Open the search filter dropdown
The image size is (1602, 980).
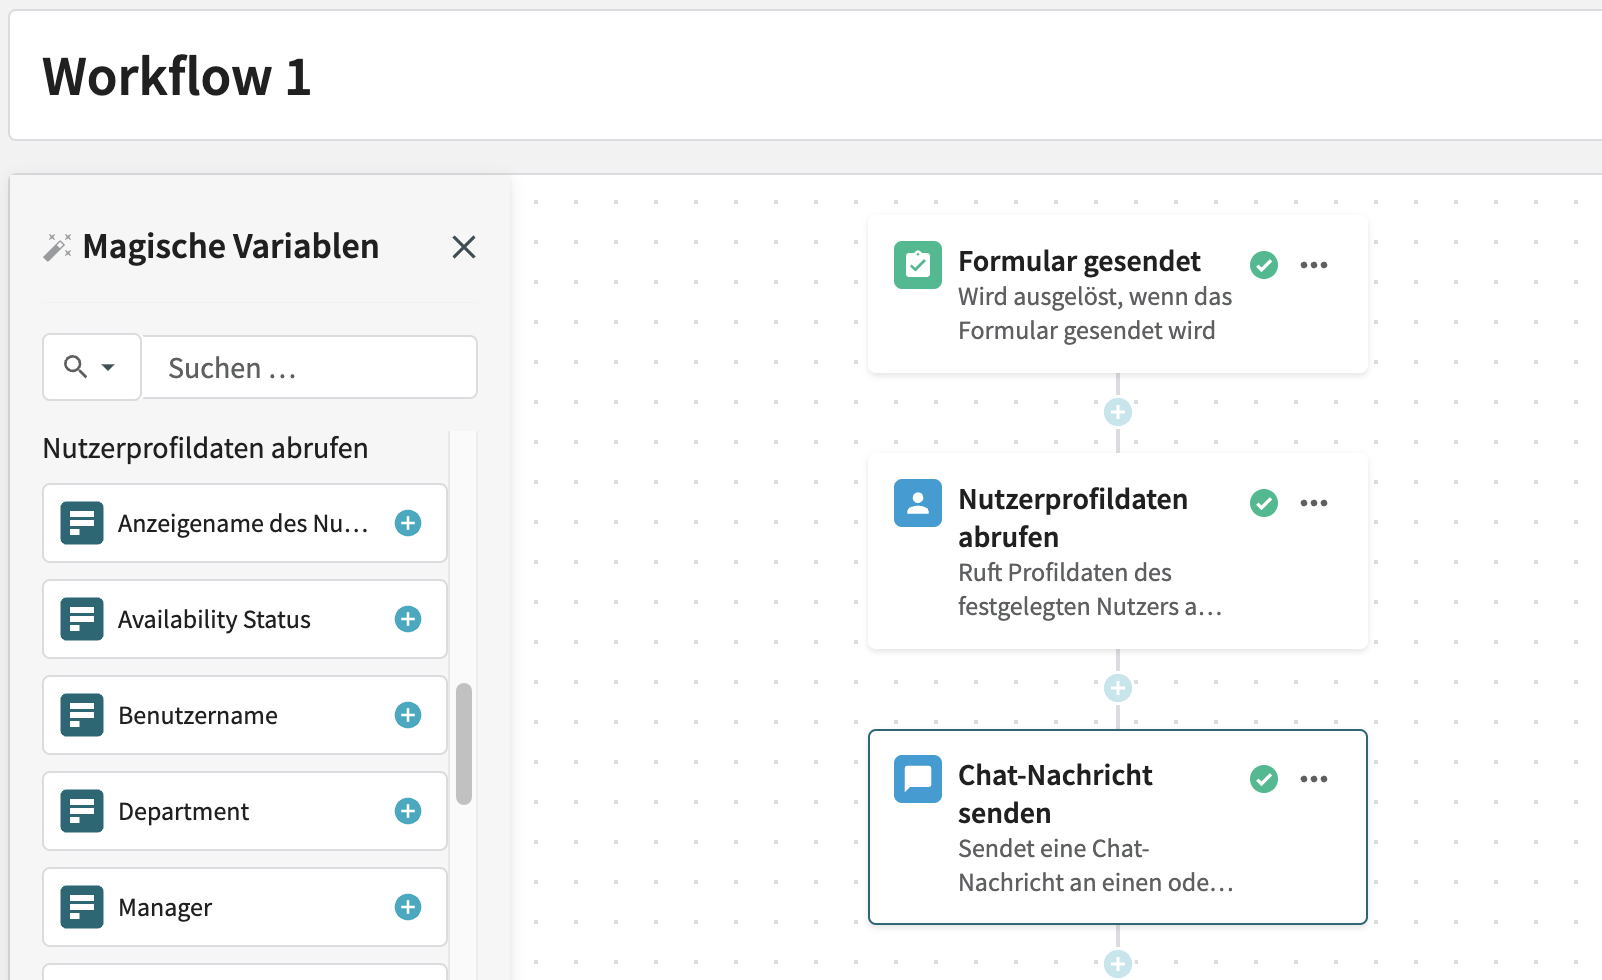[x=91, y=367]
